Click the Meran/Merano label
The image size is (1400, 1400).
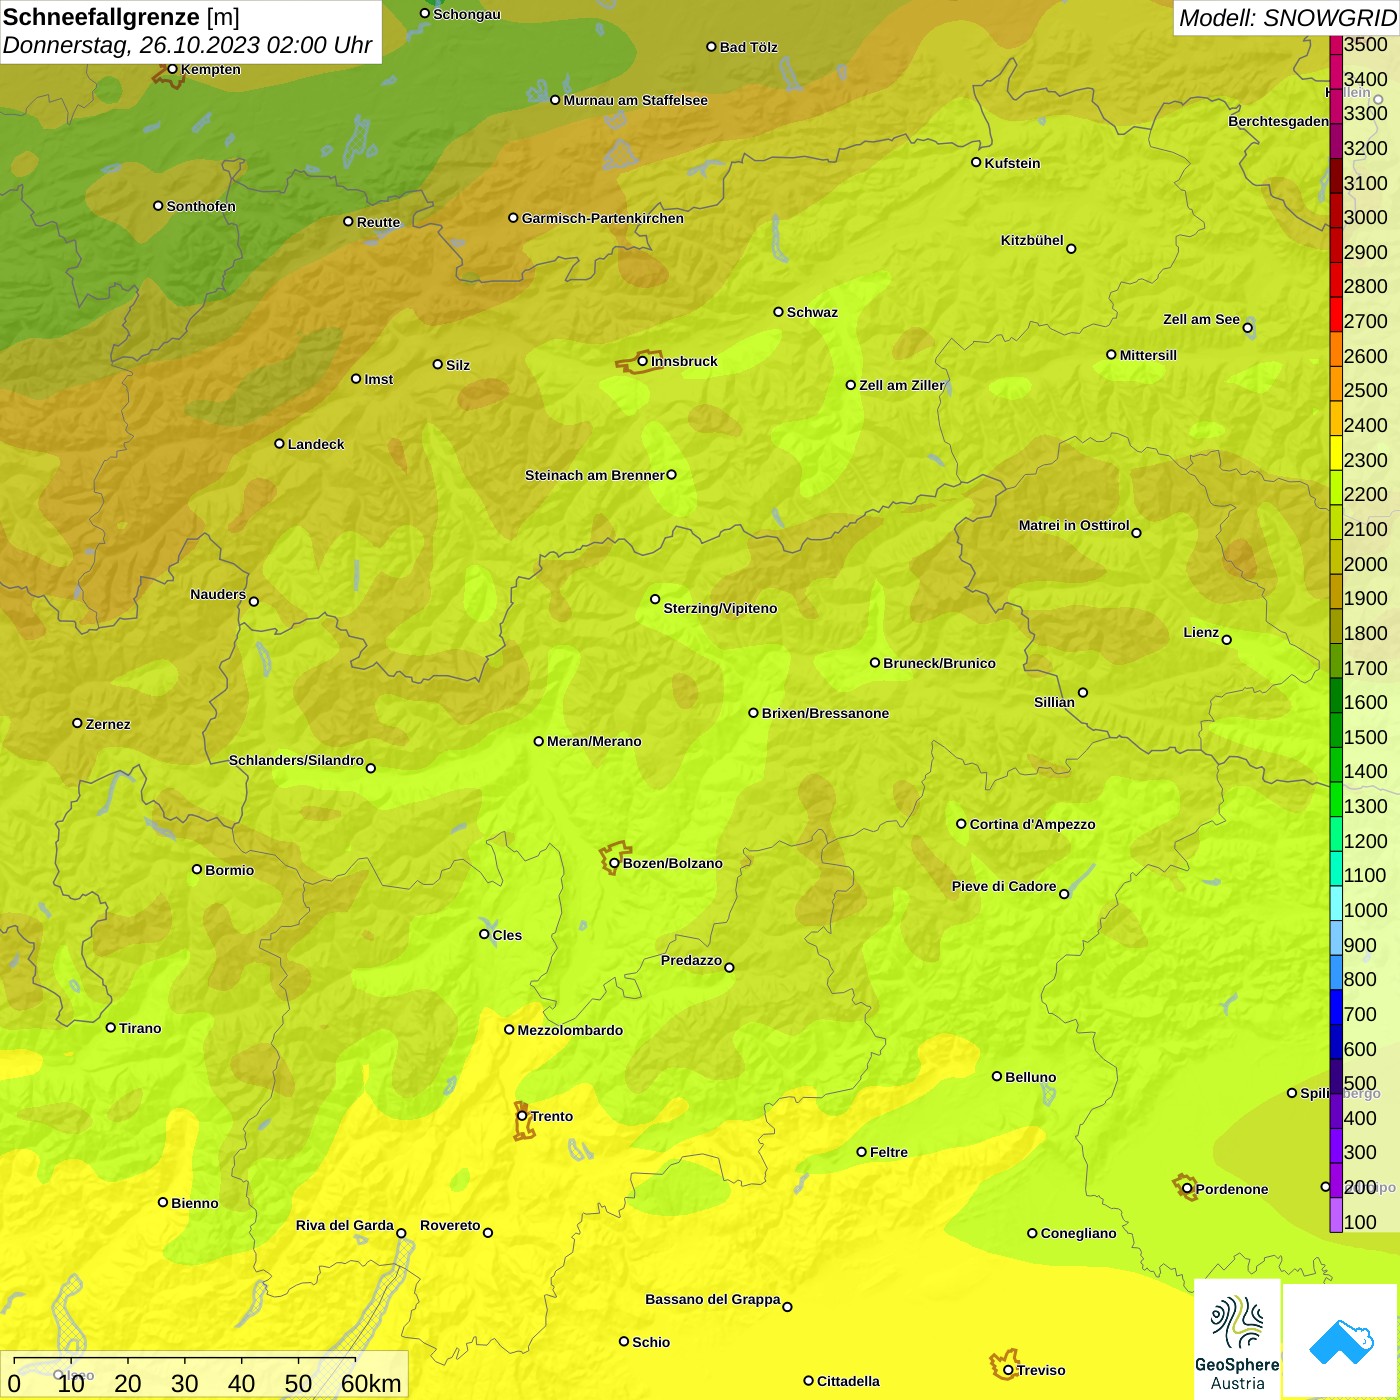[x=594, y=741]
